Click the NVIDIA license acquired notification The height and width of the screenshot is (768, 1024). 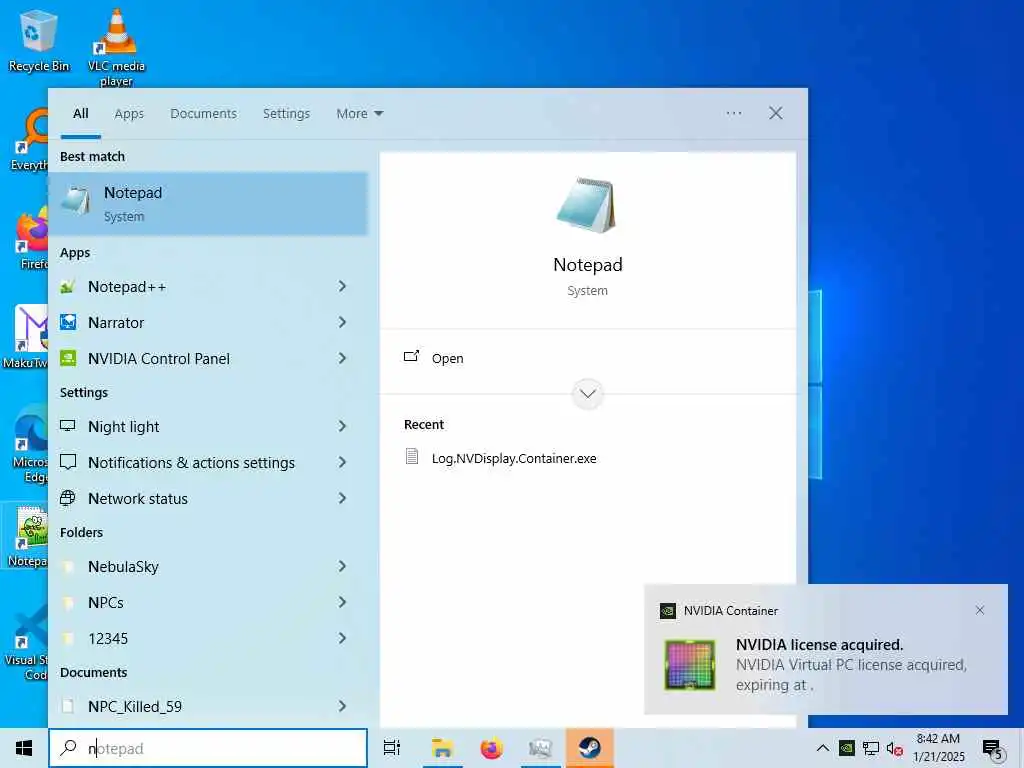825,649
